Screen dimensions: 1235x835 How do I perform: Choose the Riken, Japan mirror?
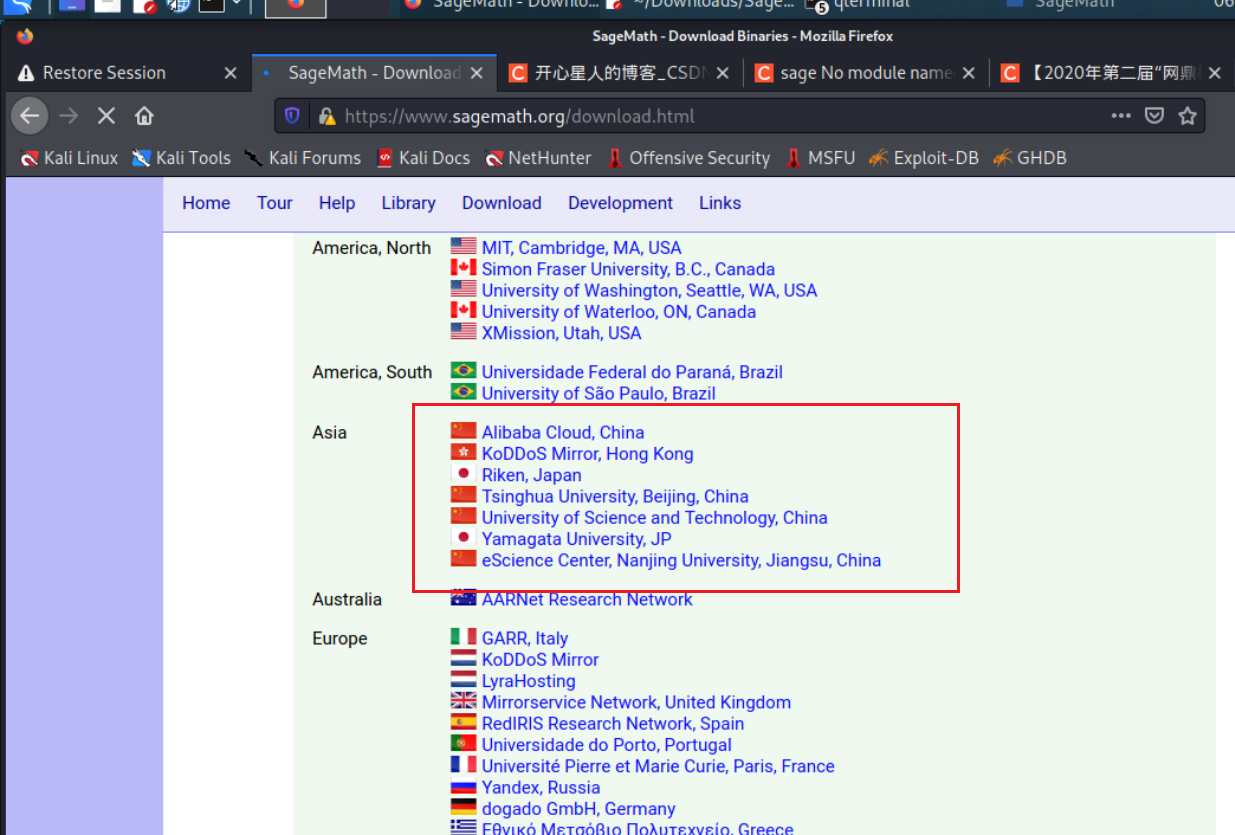(531, 475)
